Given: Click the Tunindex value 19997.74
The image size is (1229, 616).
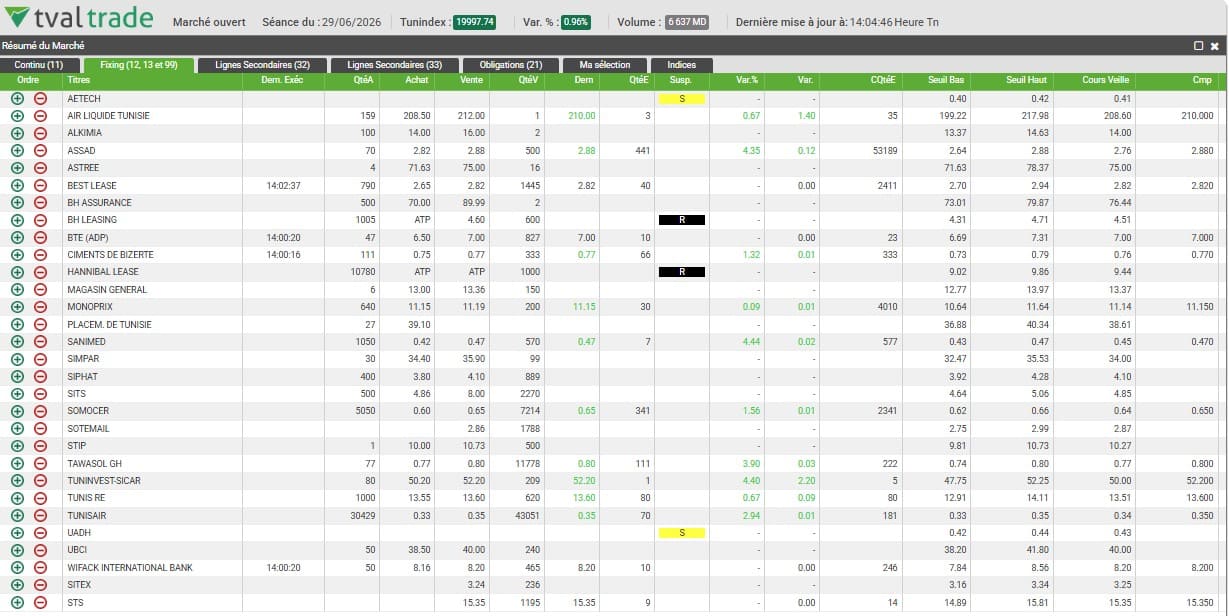Looking at the screenshot, I should 474,22.
